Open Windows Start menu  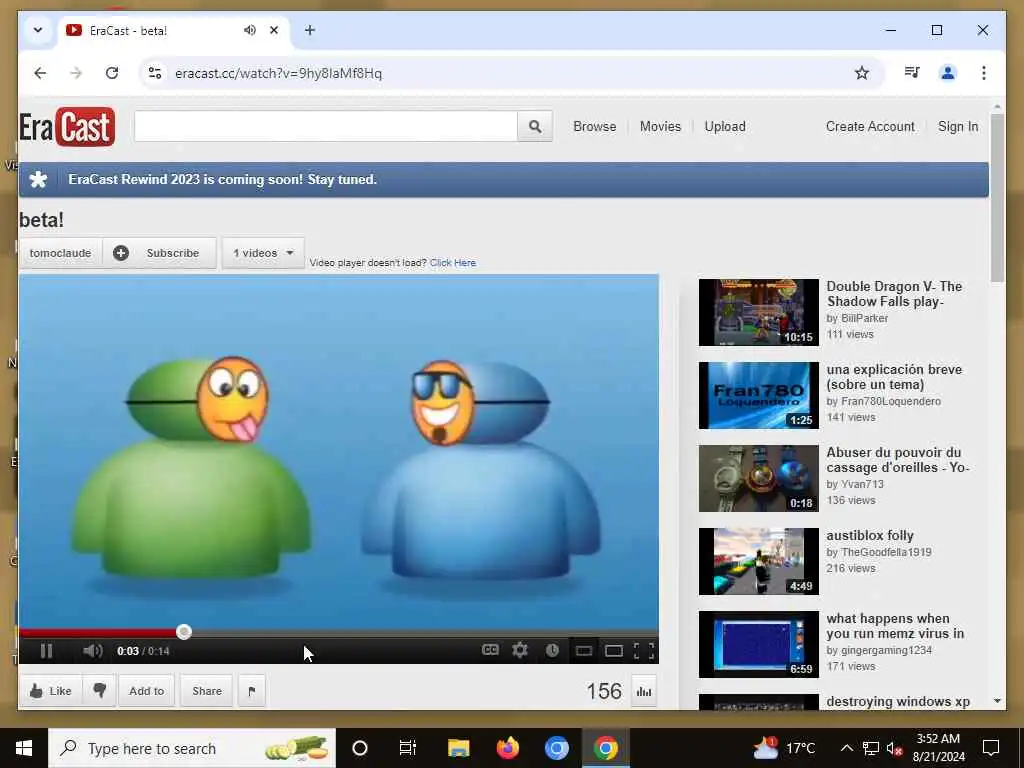24,748
